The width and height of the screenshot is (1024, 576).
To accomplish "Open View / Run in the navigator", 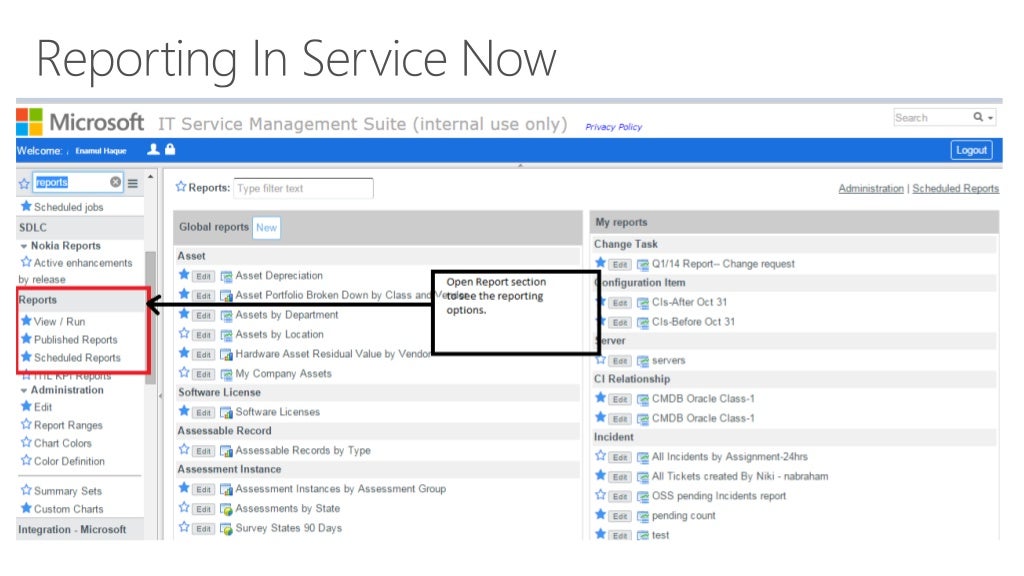I will [59, 321].
